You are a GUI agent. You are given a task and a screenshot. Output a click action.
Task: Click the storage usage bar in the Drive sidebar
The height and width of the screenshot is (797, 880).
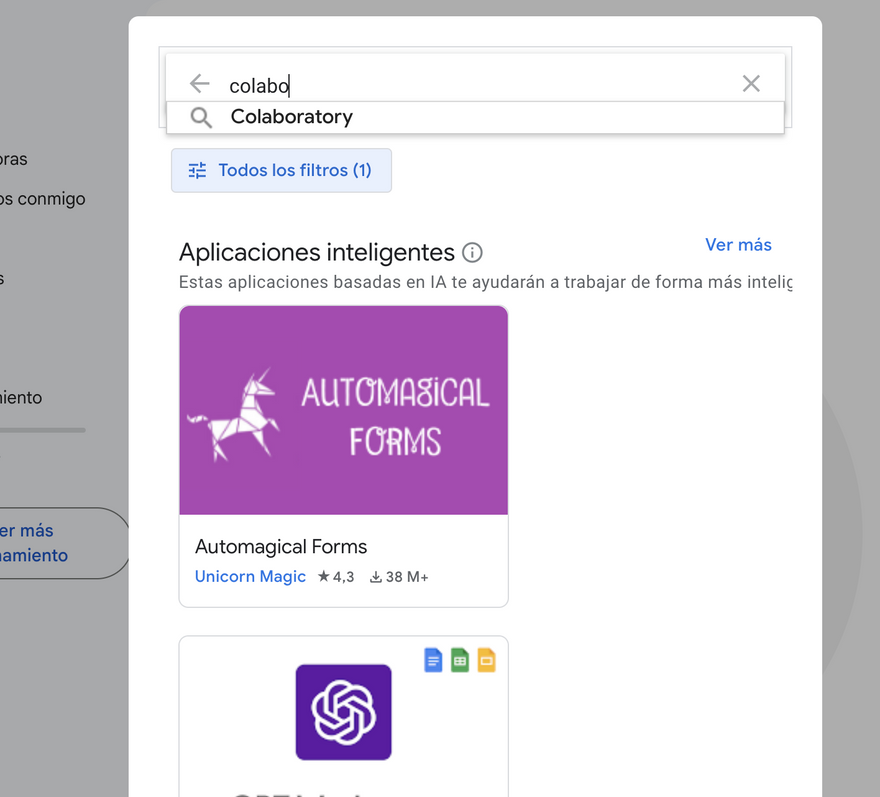(x=43, y=430)
